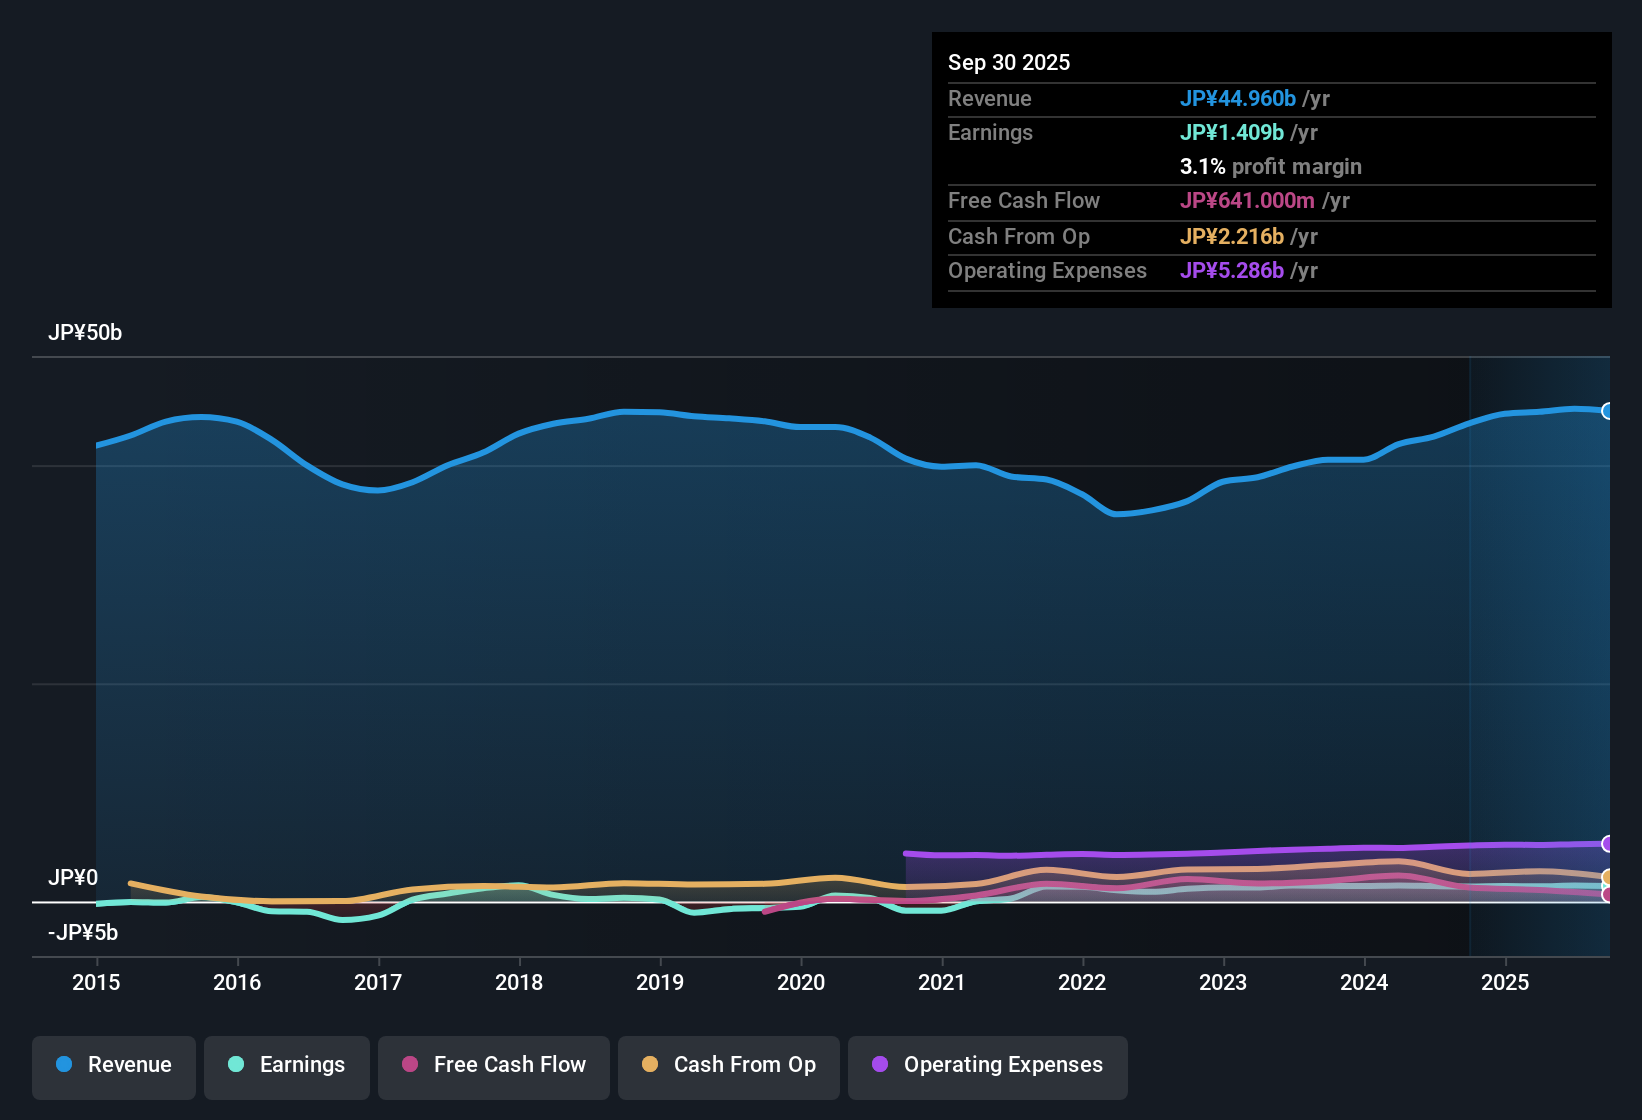The width and height of the screenshot is (1642, 1120).
Task: Click the 3.1% profit margin text
Action: [x=1270, y=166]
